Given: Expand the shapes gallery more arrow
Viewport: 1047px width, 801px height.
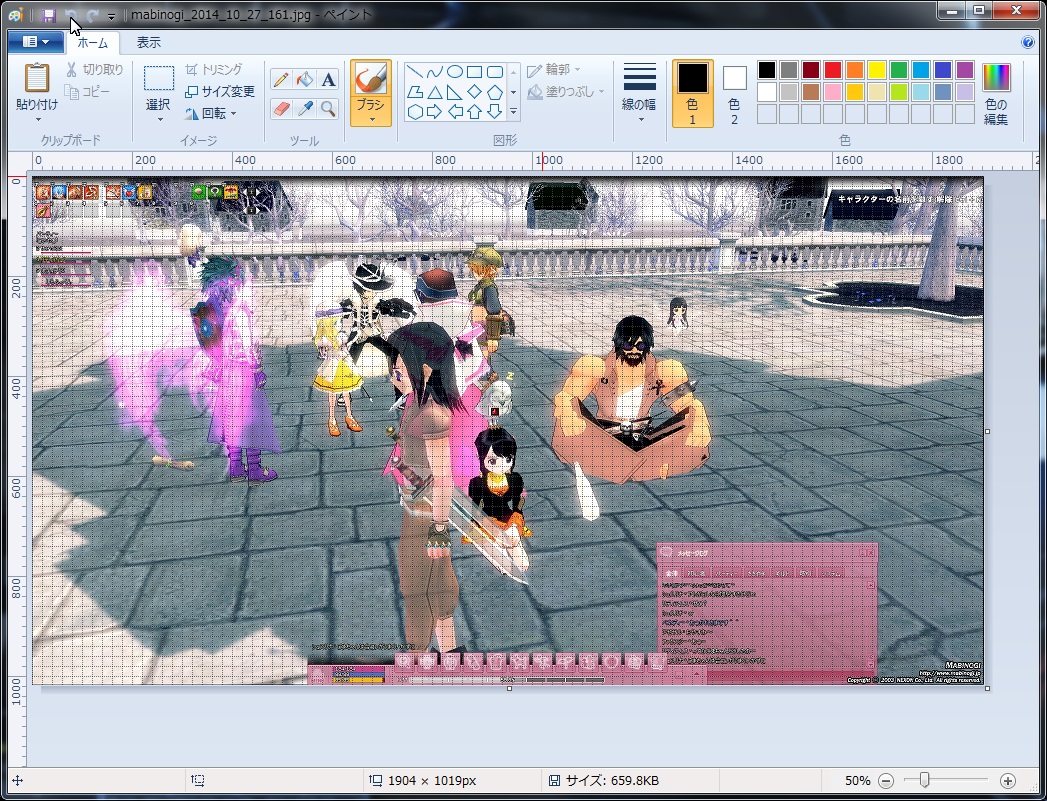Looking at the screenshot, I should tap(513, 112).
